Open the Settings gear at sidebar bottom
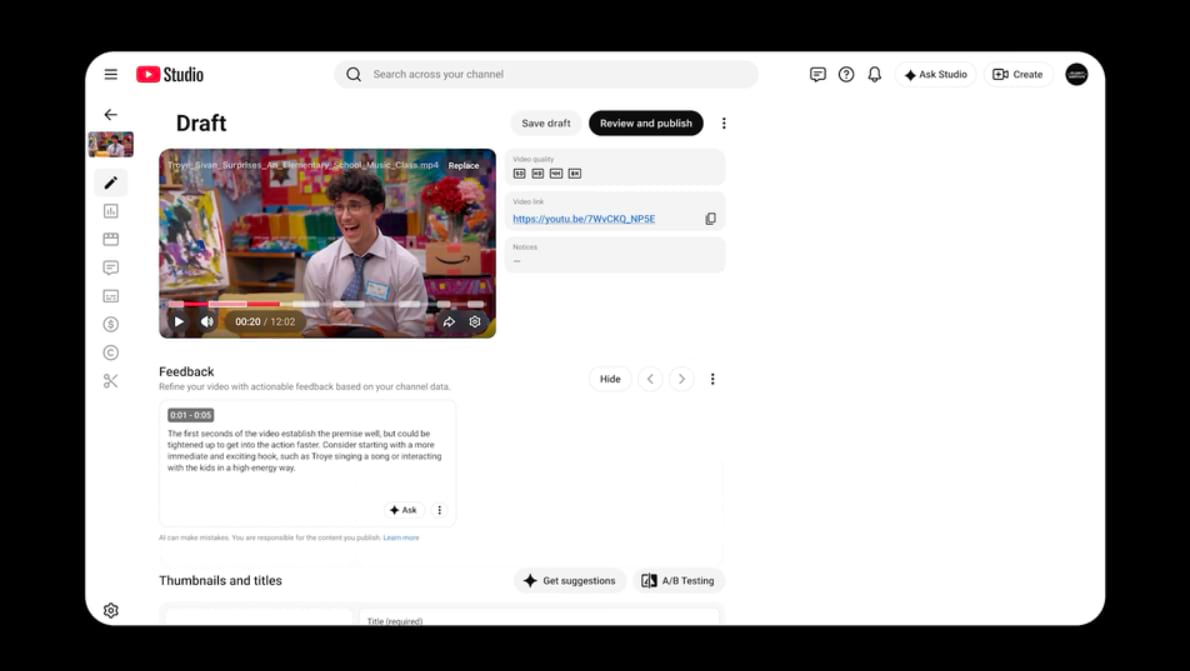The image size is (1190, 671). click(111, 610)
